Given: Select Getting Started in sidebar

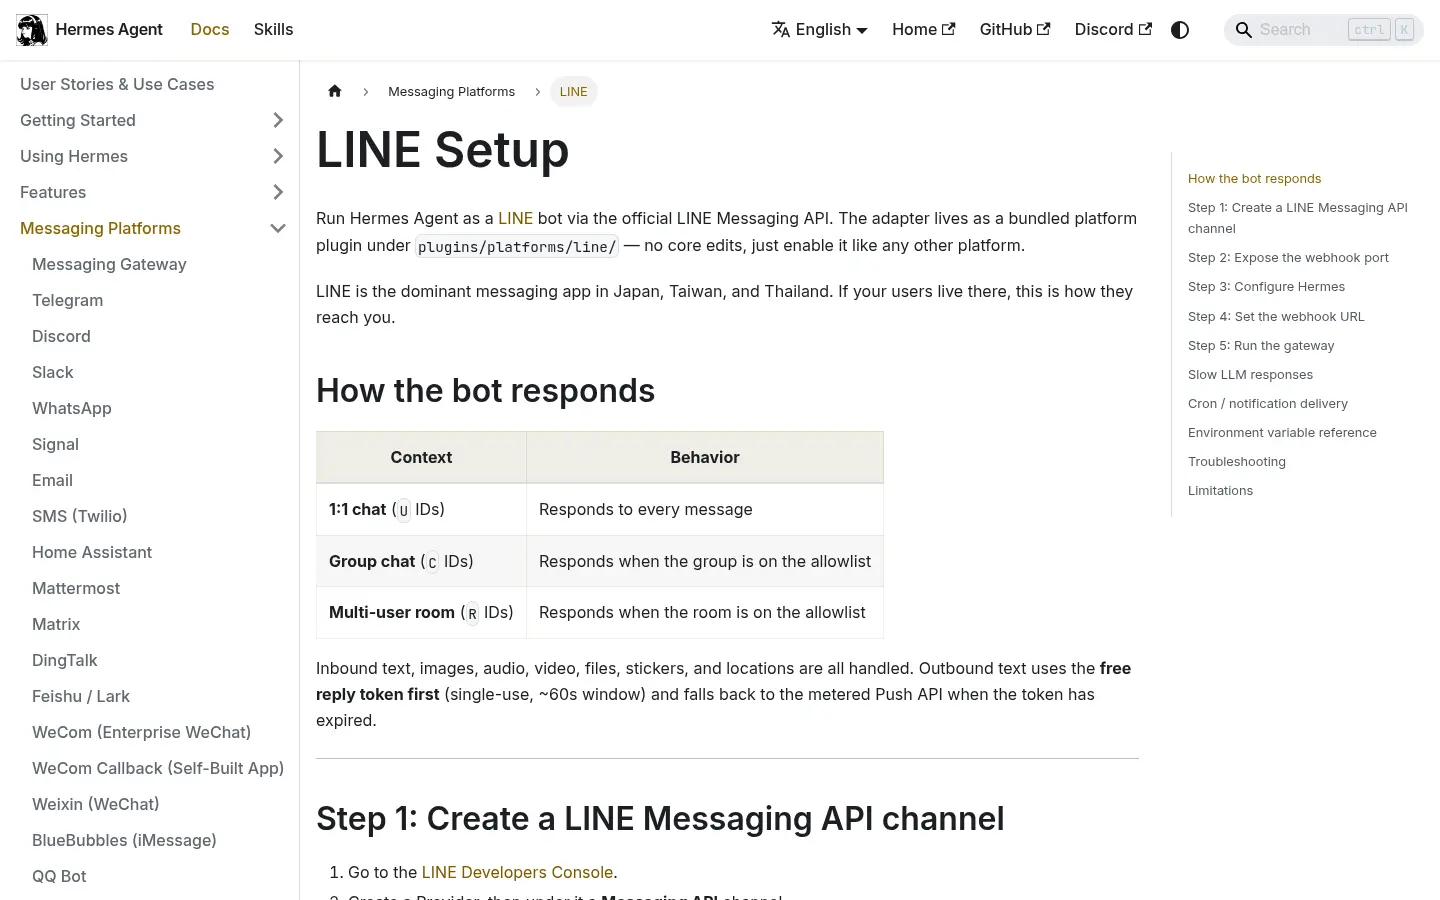Looking at the screenshot, I should pos(78,120).
